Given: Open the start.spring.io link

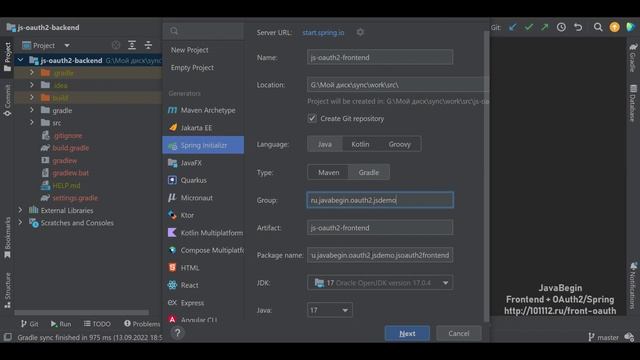Looking at the screenshot, I should (x=323, y=32).
